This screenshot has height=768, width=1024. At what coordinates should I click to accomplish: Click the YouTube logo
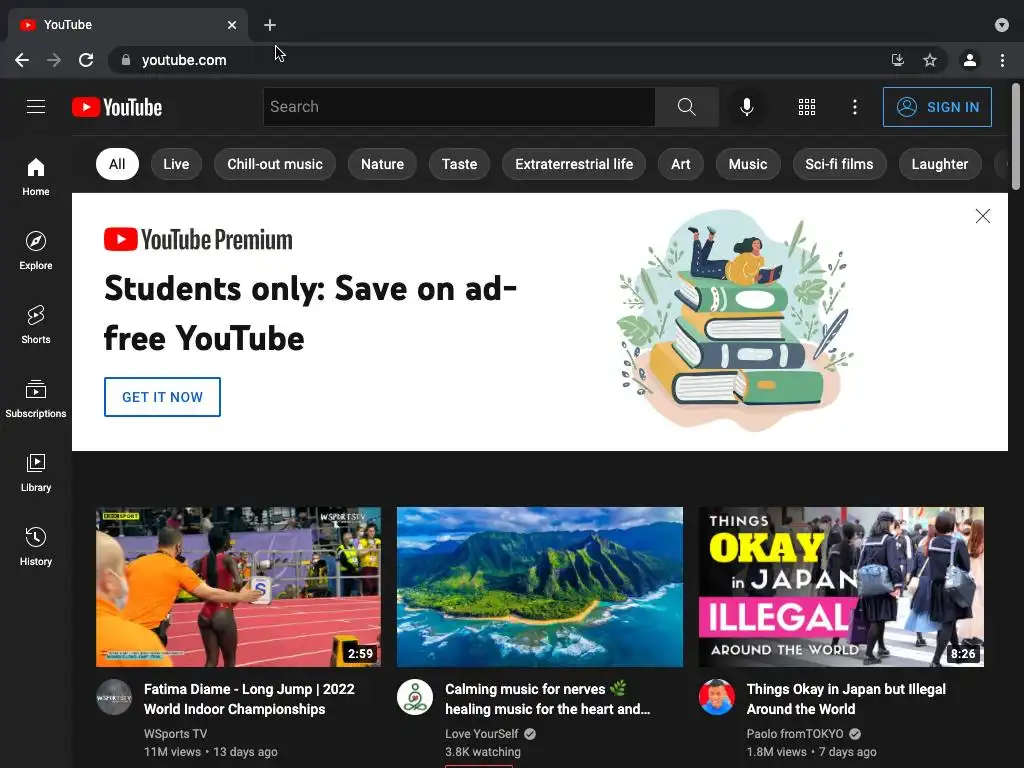pos(117,107)
